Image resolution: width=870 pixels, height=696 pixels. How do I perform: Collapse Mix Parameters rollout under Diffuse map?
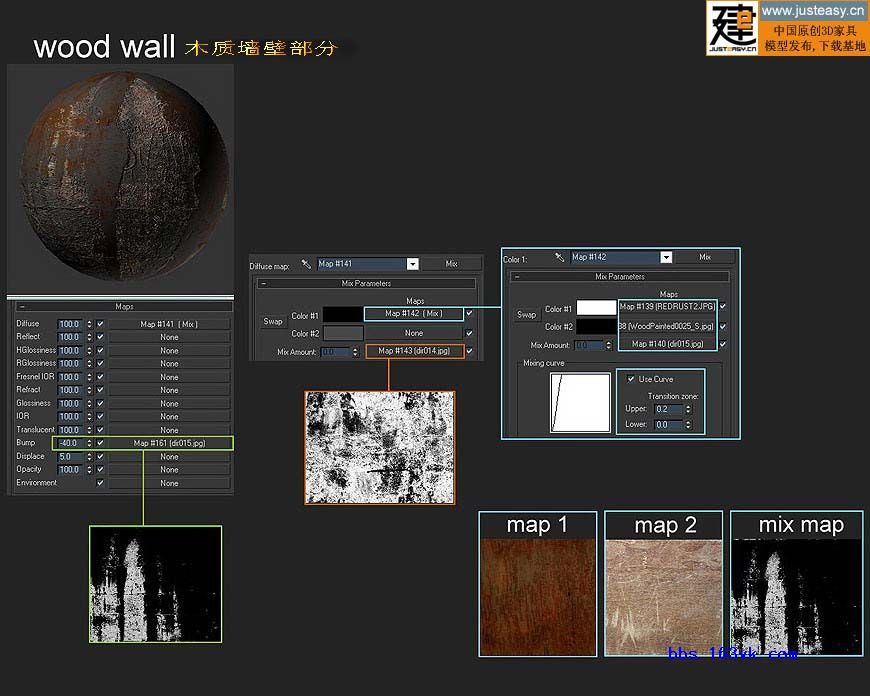coord(366,283)
